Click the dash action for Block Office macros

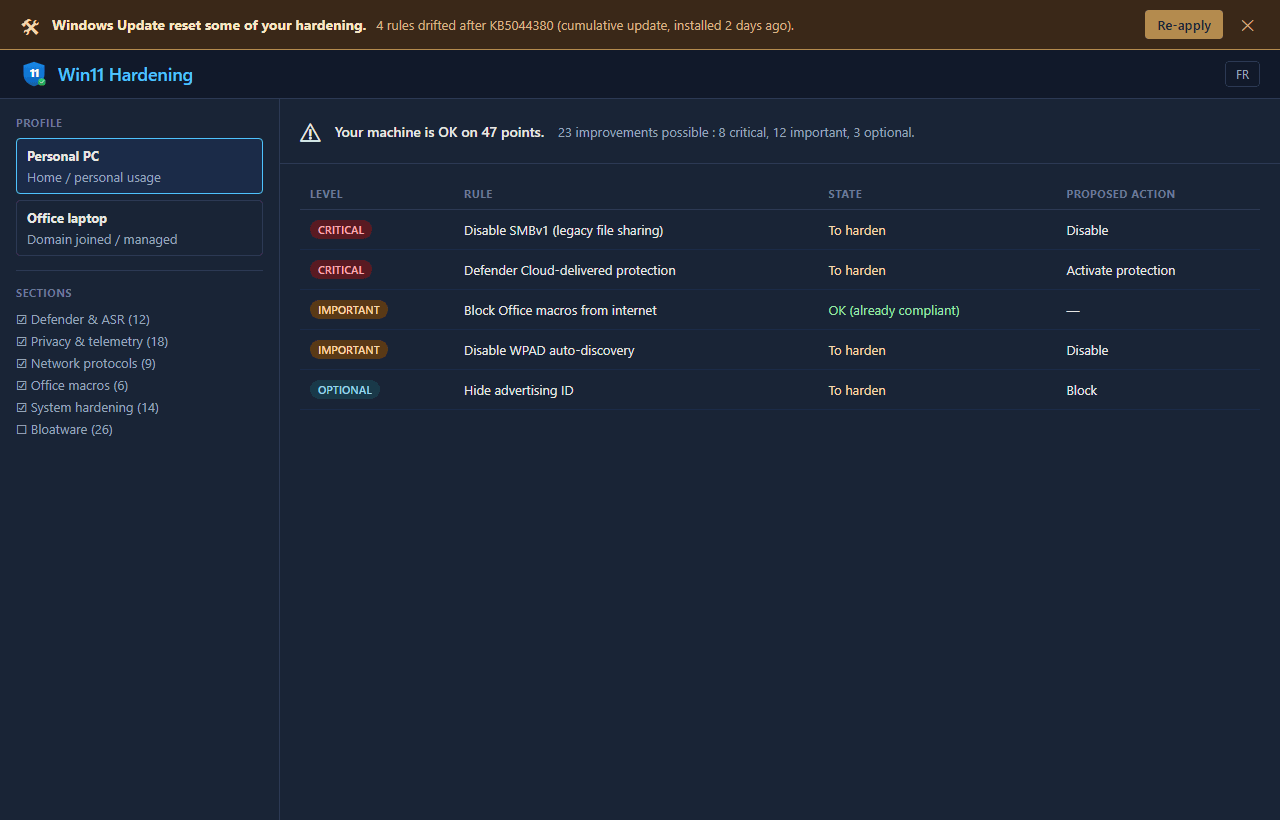[1073, 310]
